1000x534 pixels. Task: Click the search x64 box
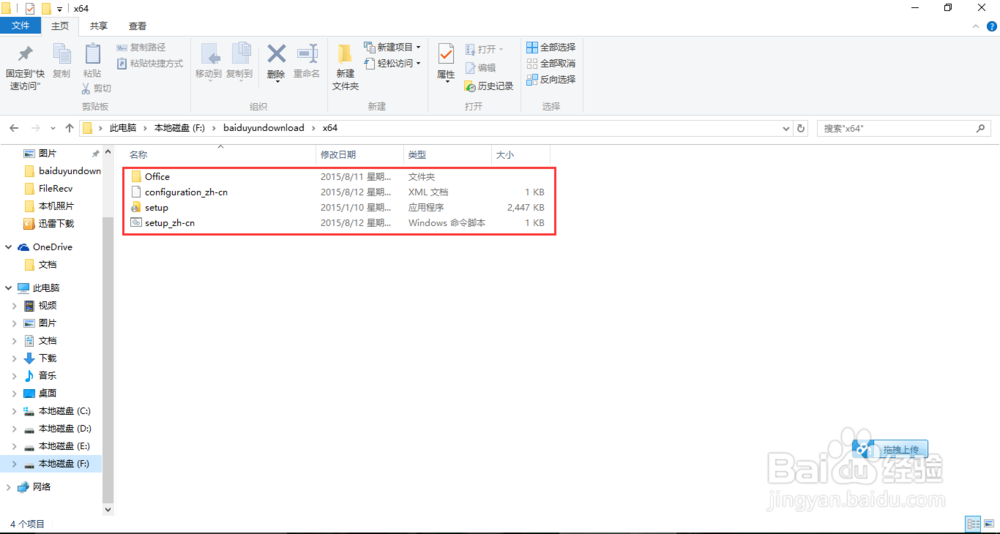point(904,128)
